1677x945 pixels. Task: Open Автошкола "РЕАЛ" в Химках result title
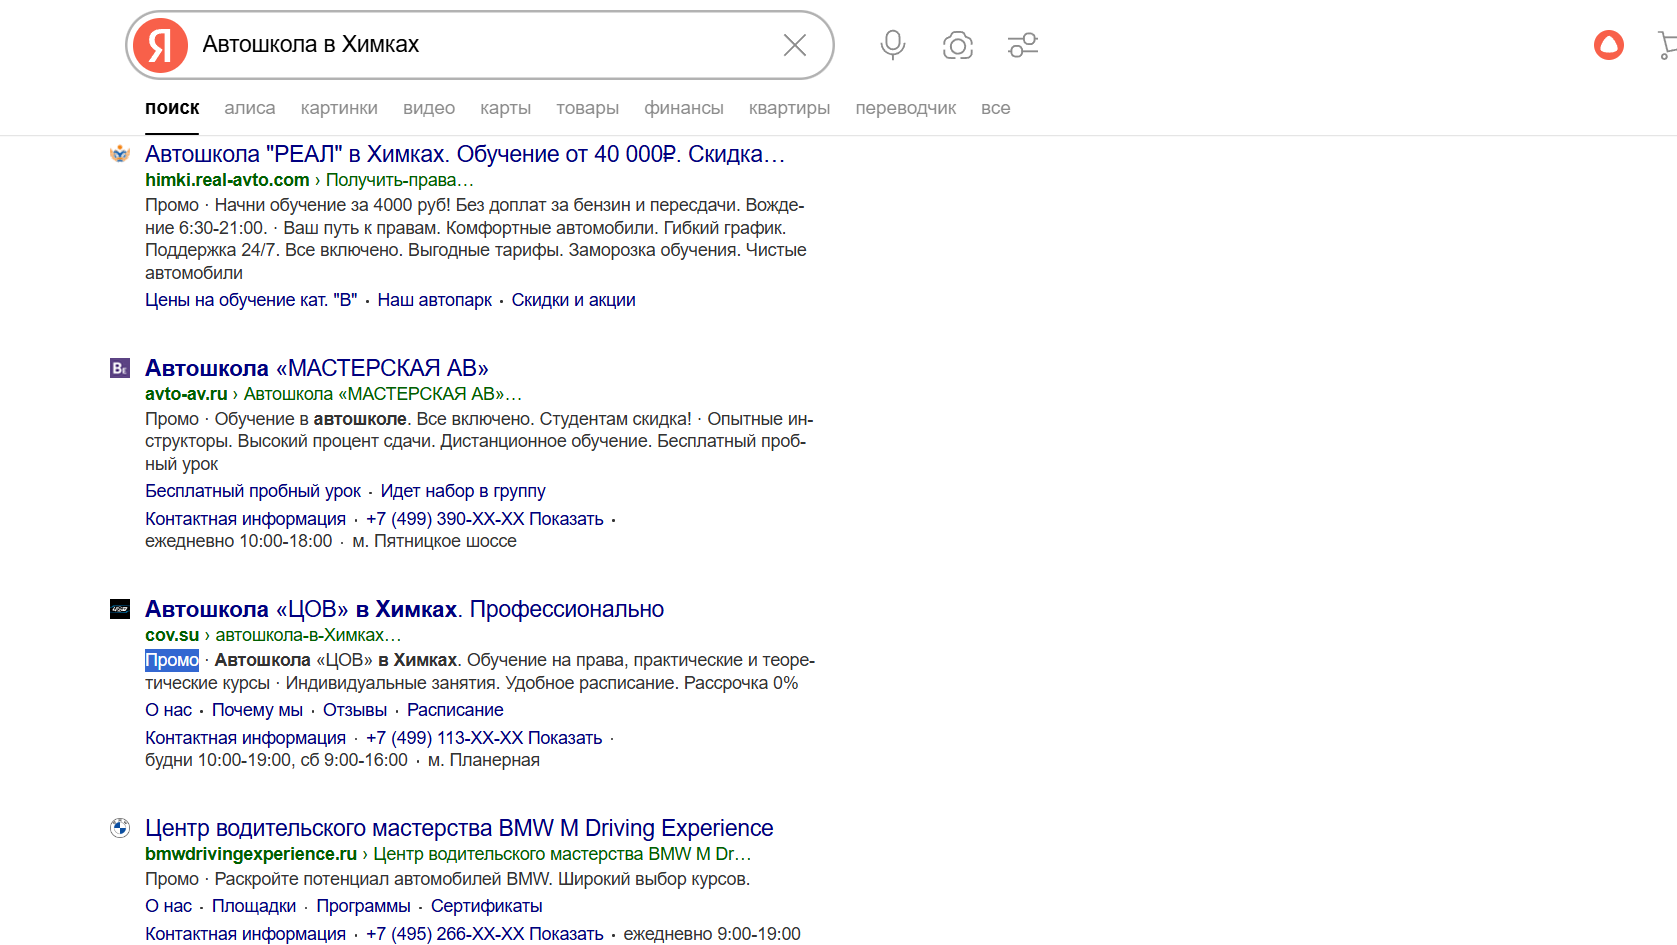point(465,154)
